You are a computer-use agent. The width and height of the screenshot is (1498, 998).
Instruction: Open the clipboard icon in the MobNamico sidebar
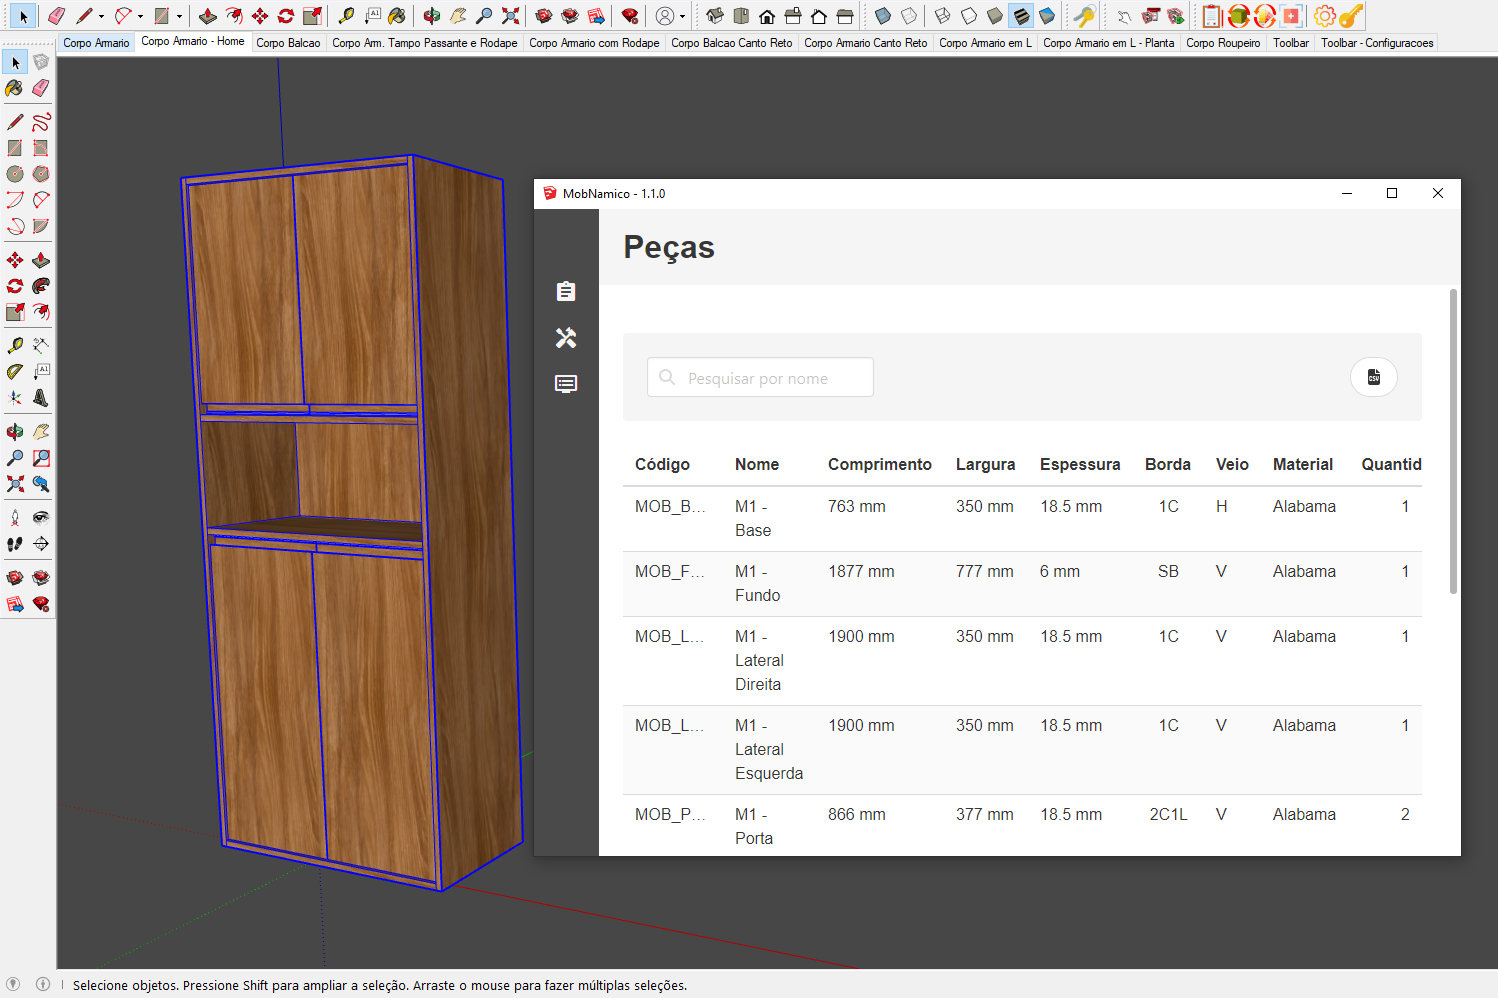click(566, 291)
